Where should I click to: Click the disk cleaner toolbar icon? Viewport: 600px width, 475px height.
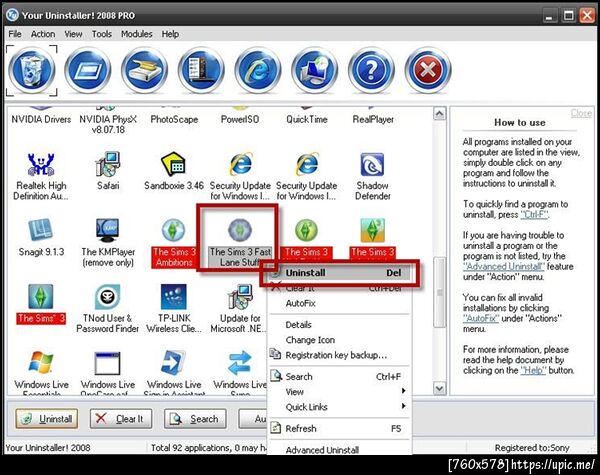145,70
